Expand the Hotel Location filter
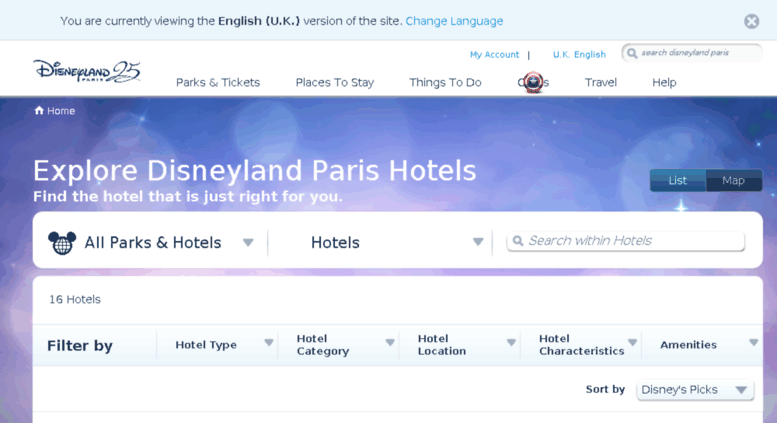 click(x=460, y=345)
